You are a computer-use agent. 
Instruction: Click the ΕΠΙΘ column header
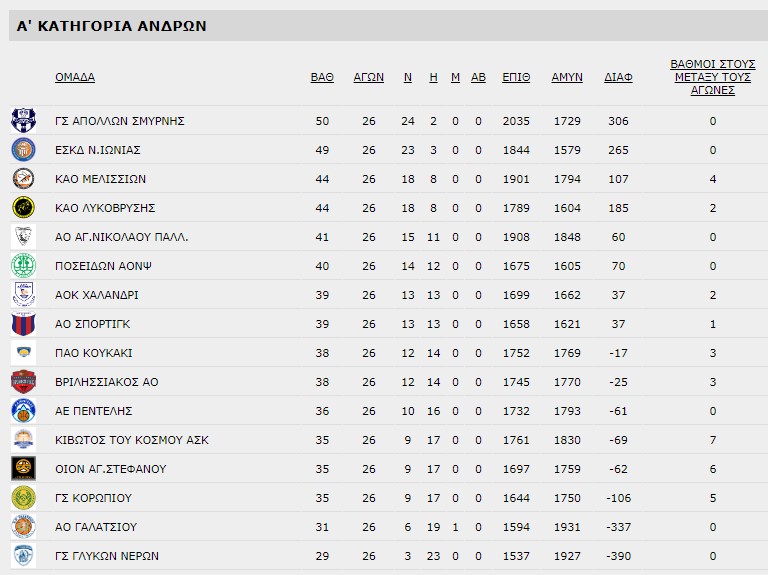click(x=516, y=77)
